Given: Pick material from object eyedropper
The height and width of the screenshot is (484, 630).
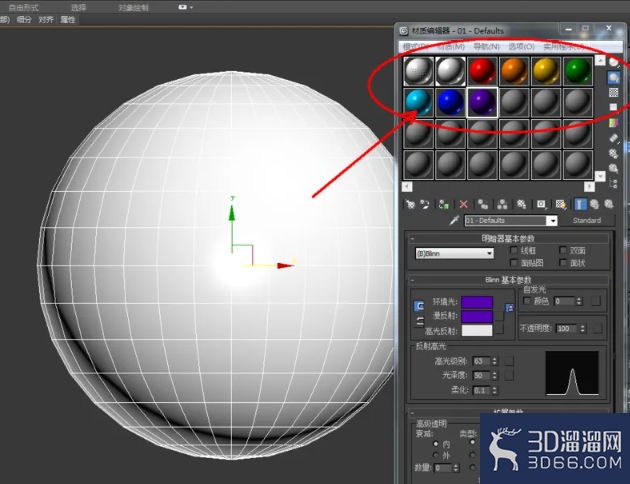Looking at the screenshot, I should pyautogui.click(x=454, y=220).
